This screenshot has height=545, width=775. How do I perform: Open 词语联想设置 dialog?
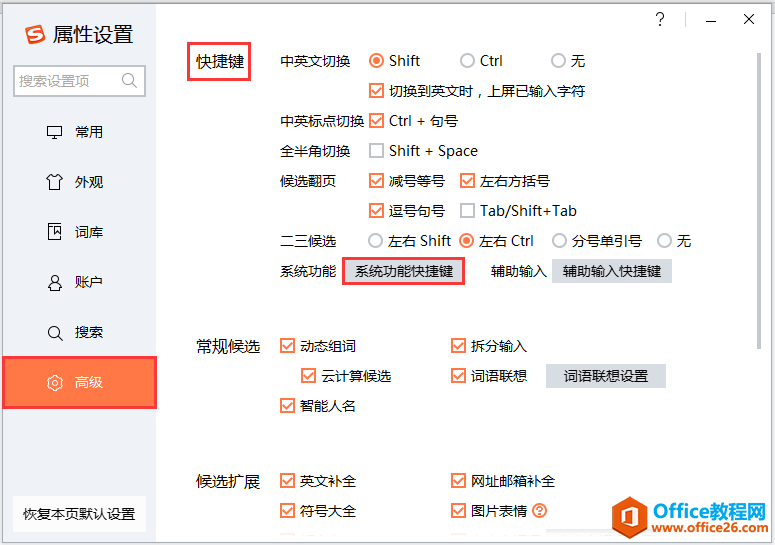click(606, 376)
